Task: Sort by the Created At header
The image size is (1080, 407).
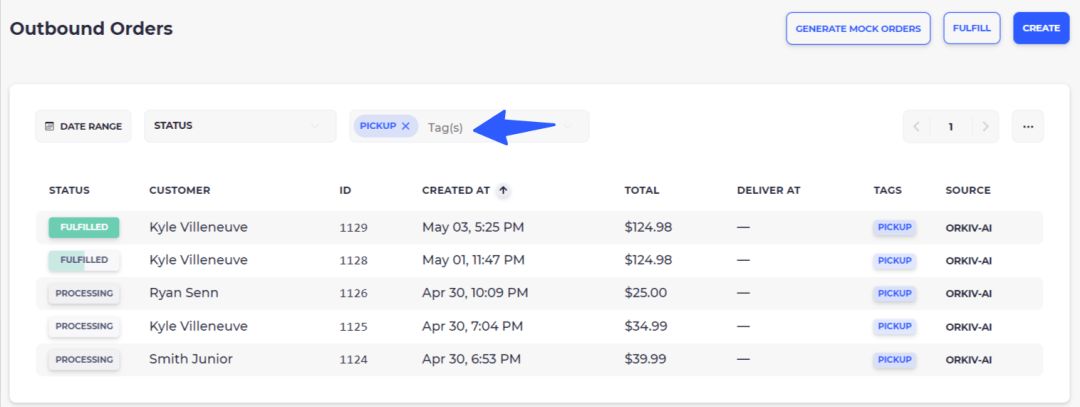Action: click(x=456, y=191)
